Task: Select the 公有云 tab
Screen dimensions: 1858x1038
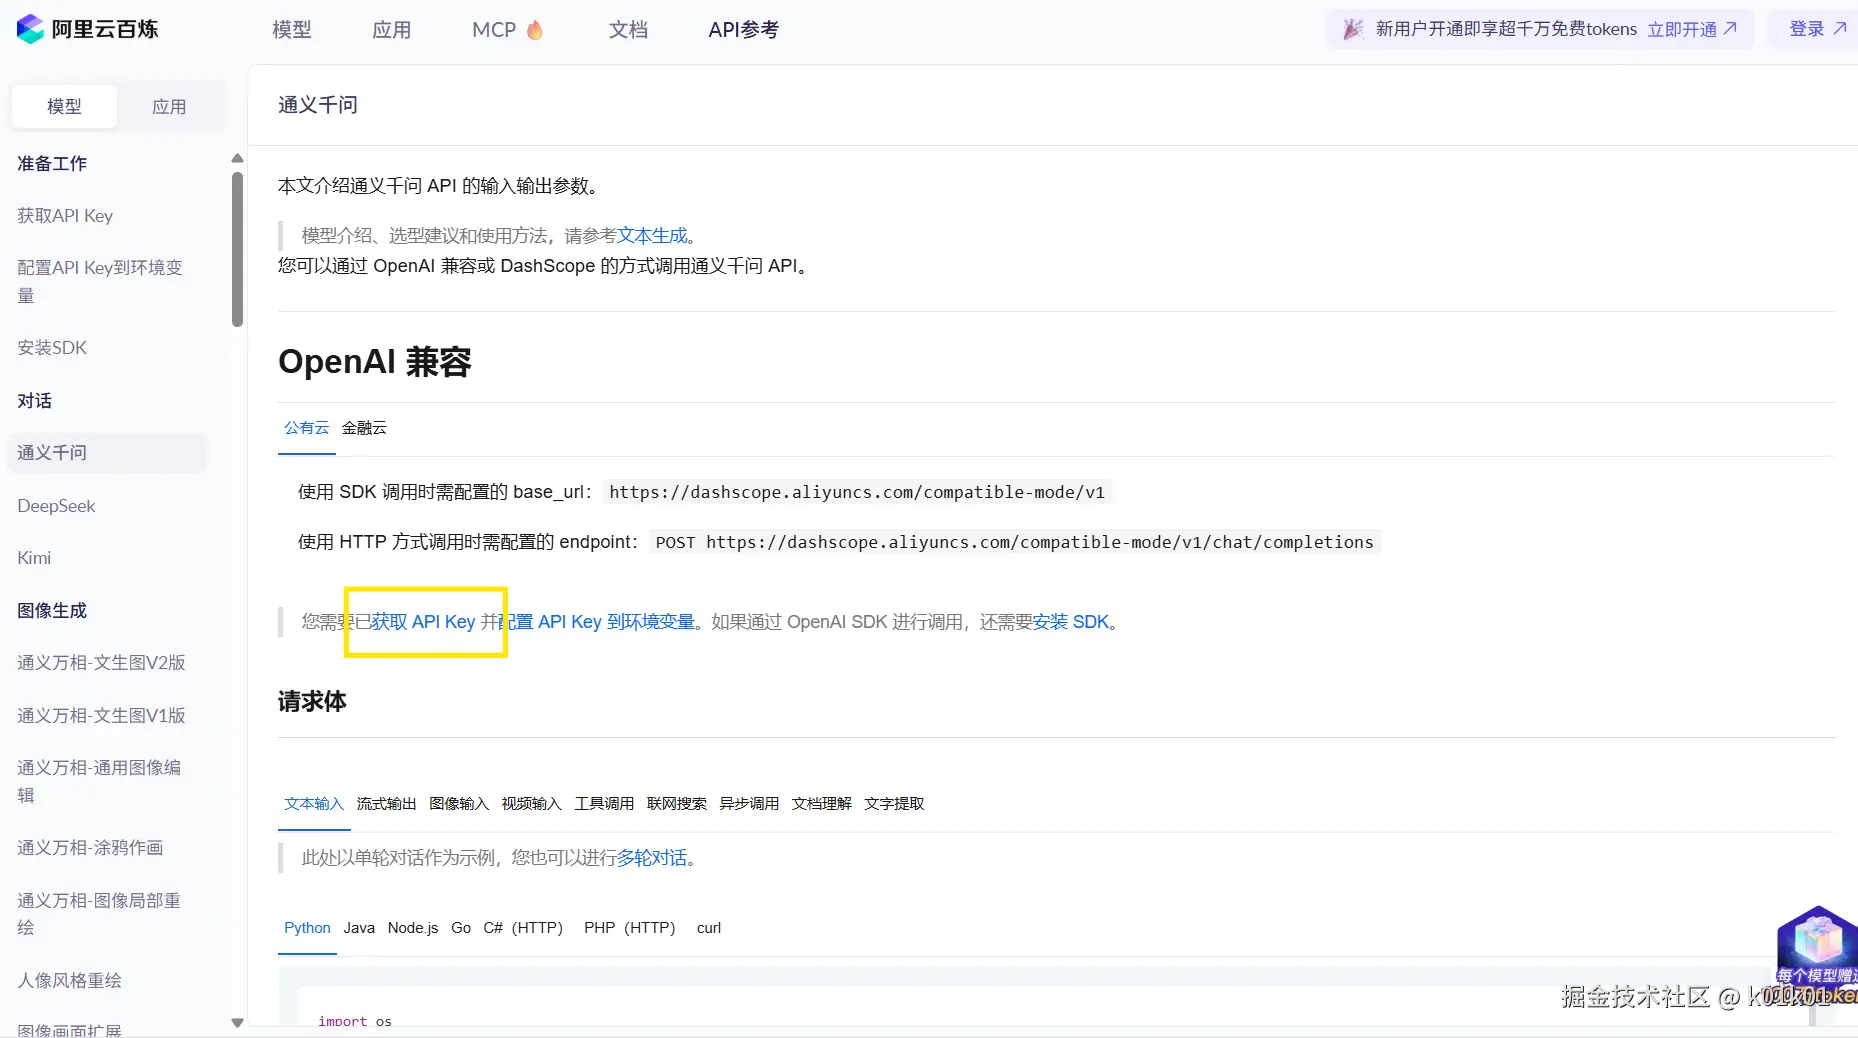Action: click(x=306, y=428)
